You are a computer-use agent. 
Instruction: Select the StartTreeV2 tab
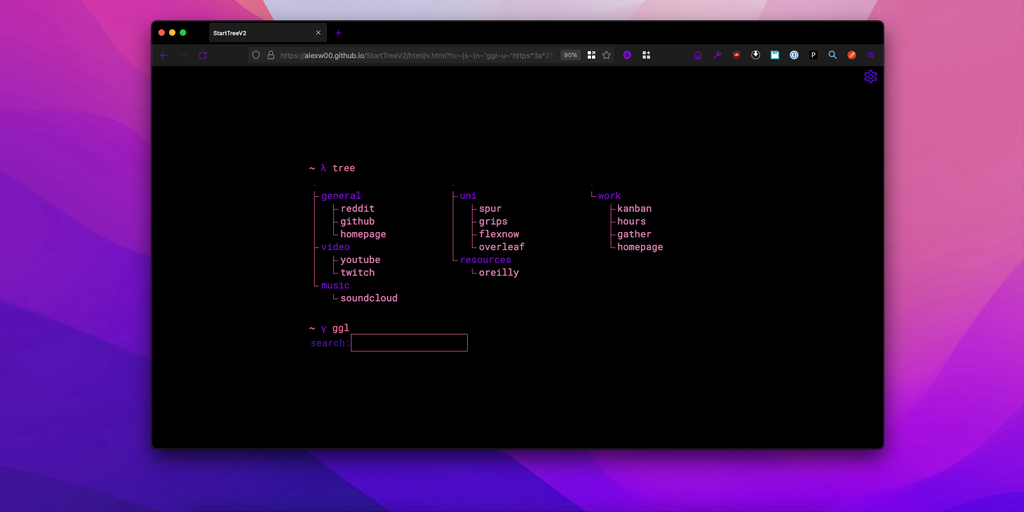tap(260, 33)
